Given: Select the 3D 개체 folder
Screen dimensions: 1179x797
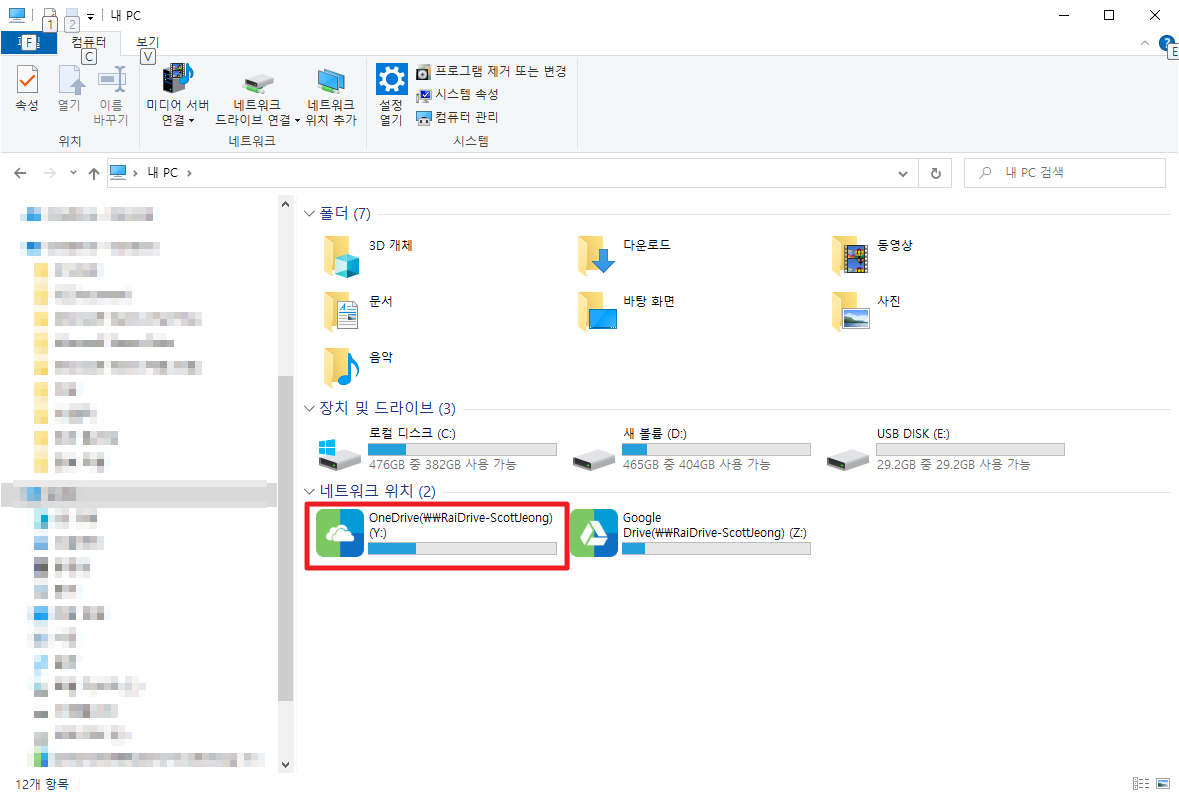Looking at the screenshot, I should point(368,256).
